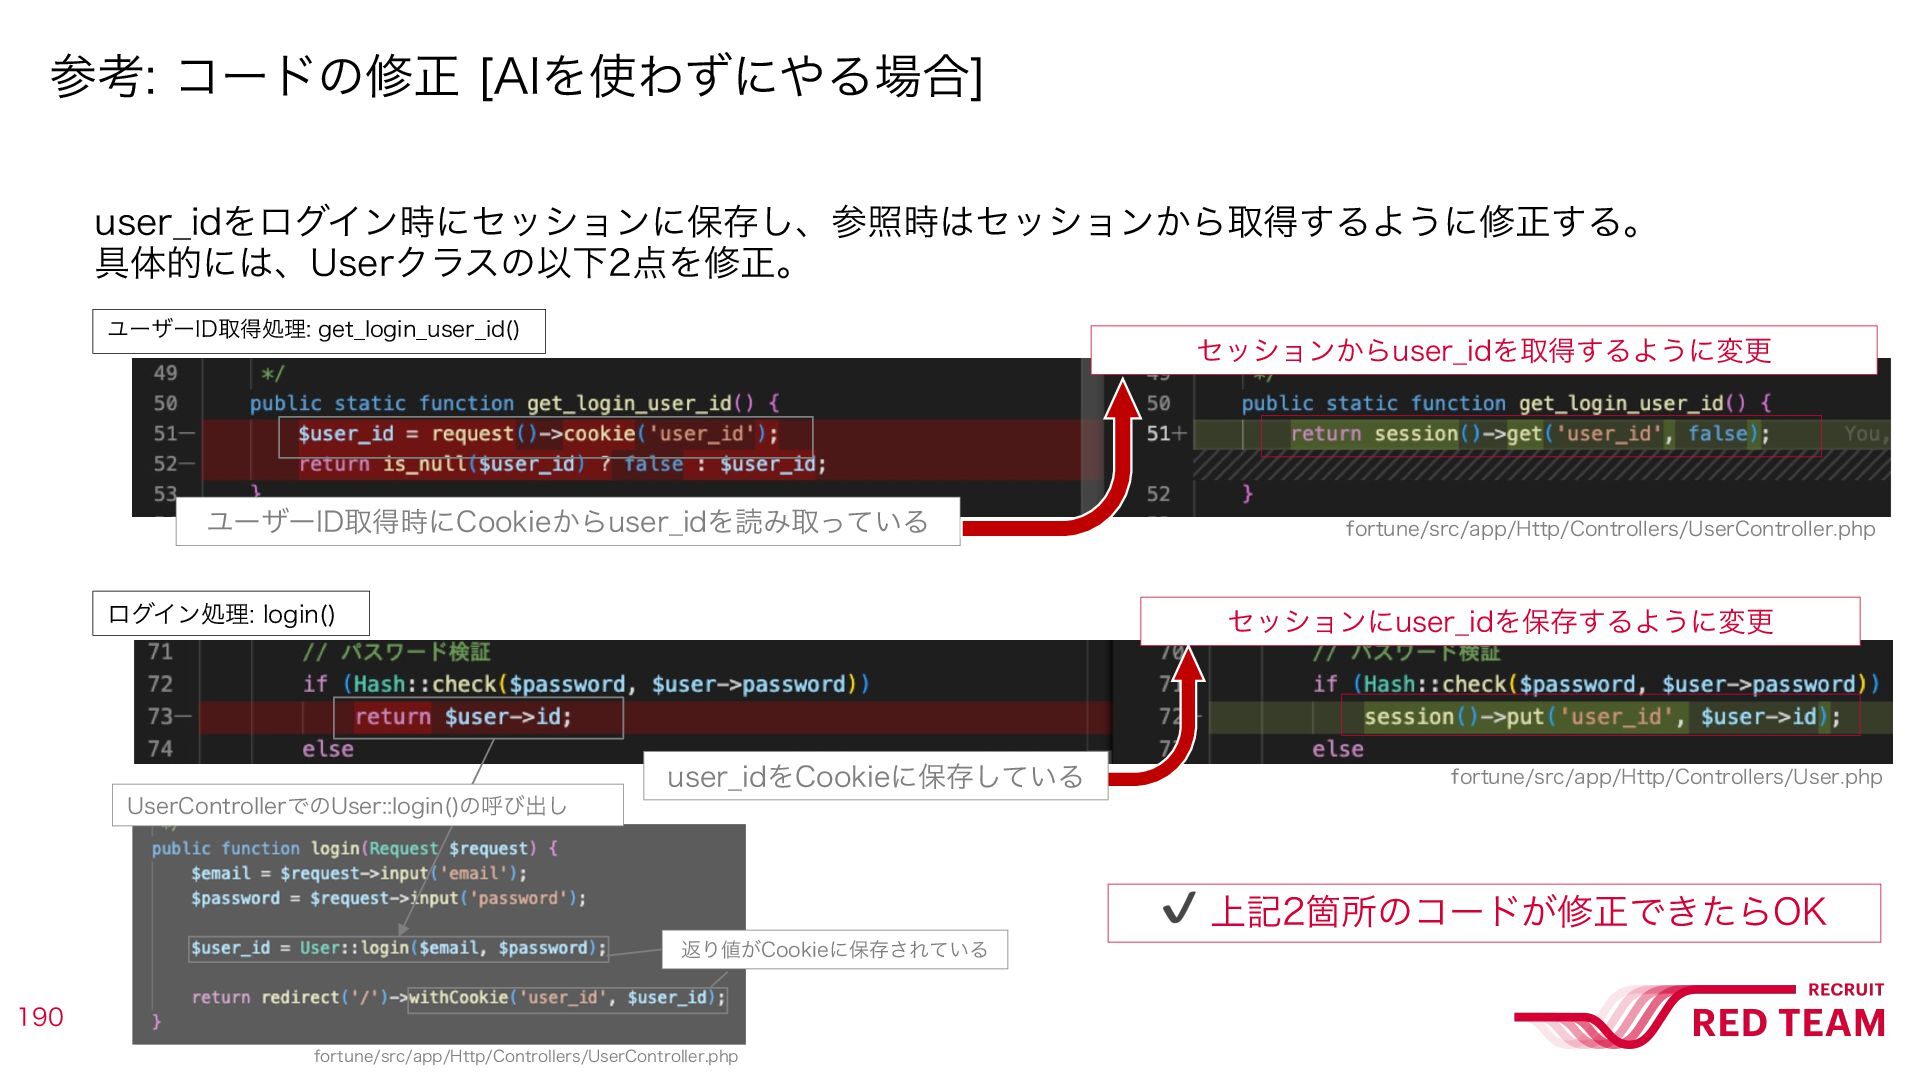The image size is (1920, 1080).
Task: Click the UserControllerでのUser::login()の呼び出し label
Action: click(368, 805)
